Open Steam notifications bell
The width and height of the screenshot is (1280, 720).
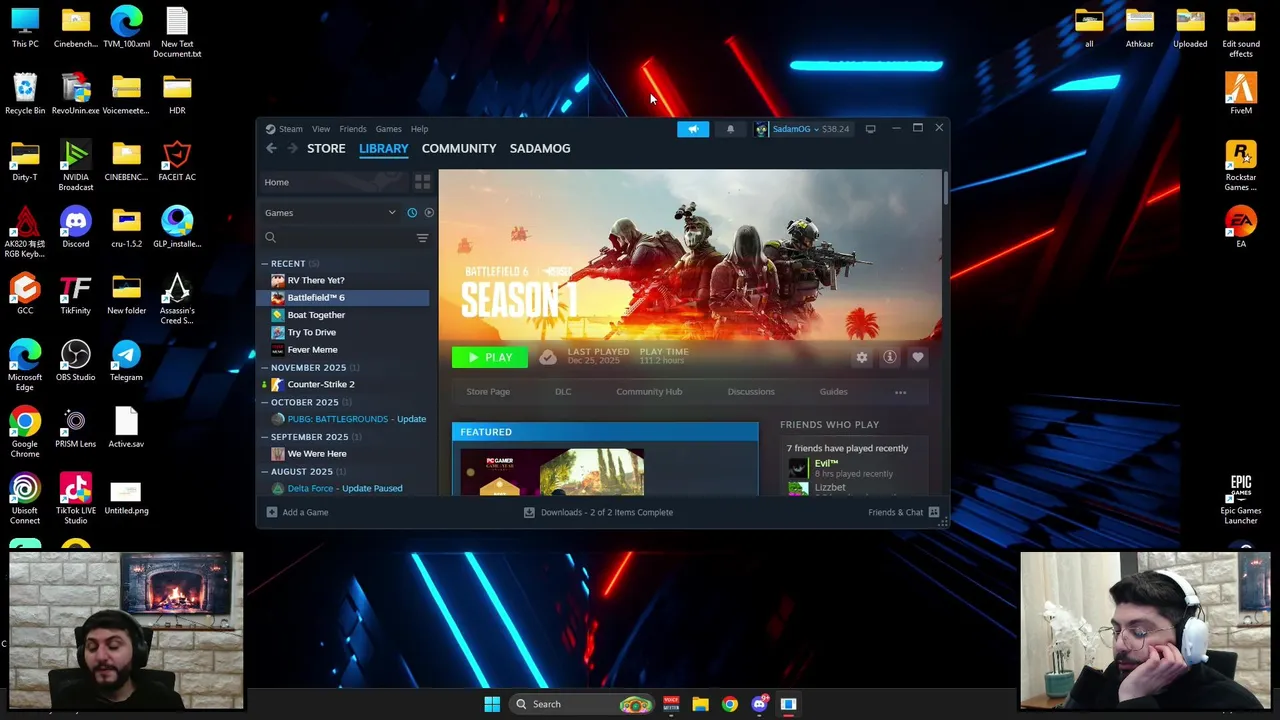tap(730, 129)
